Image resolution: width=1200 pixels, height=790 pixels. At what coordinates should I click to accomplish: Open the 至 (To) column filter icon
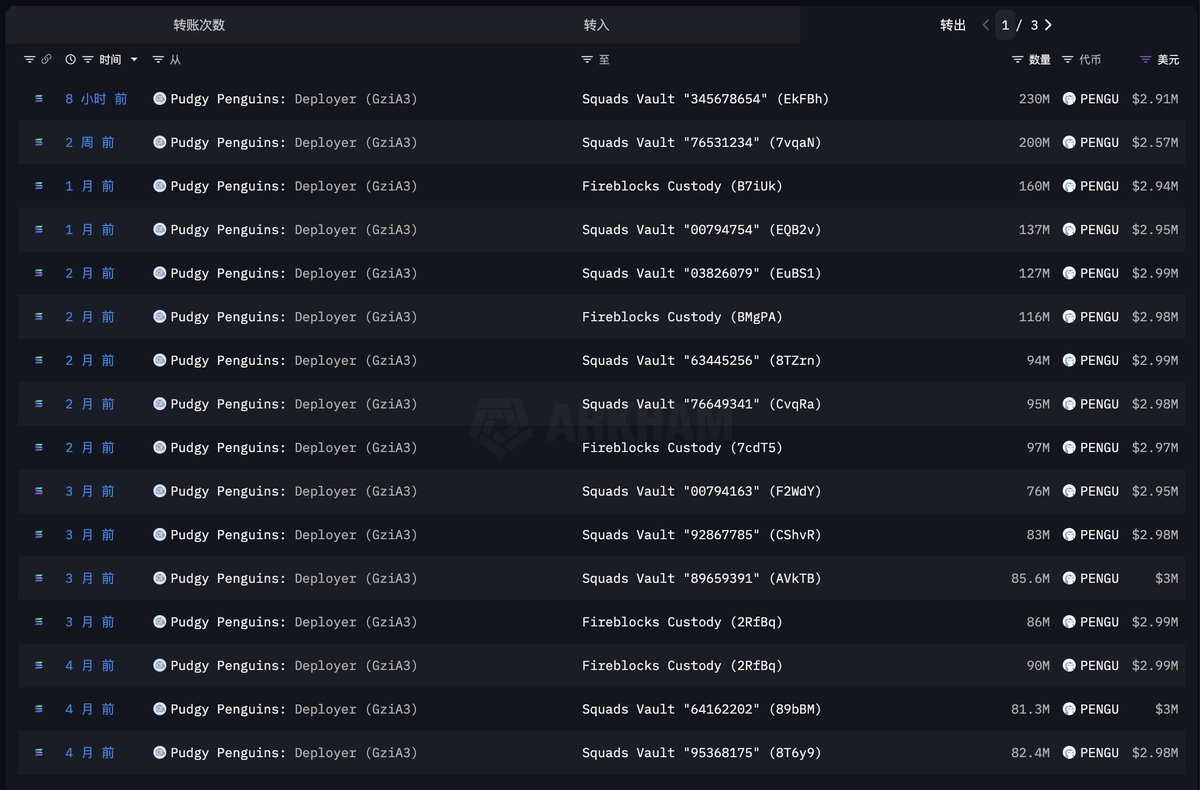pos(587,60)
